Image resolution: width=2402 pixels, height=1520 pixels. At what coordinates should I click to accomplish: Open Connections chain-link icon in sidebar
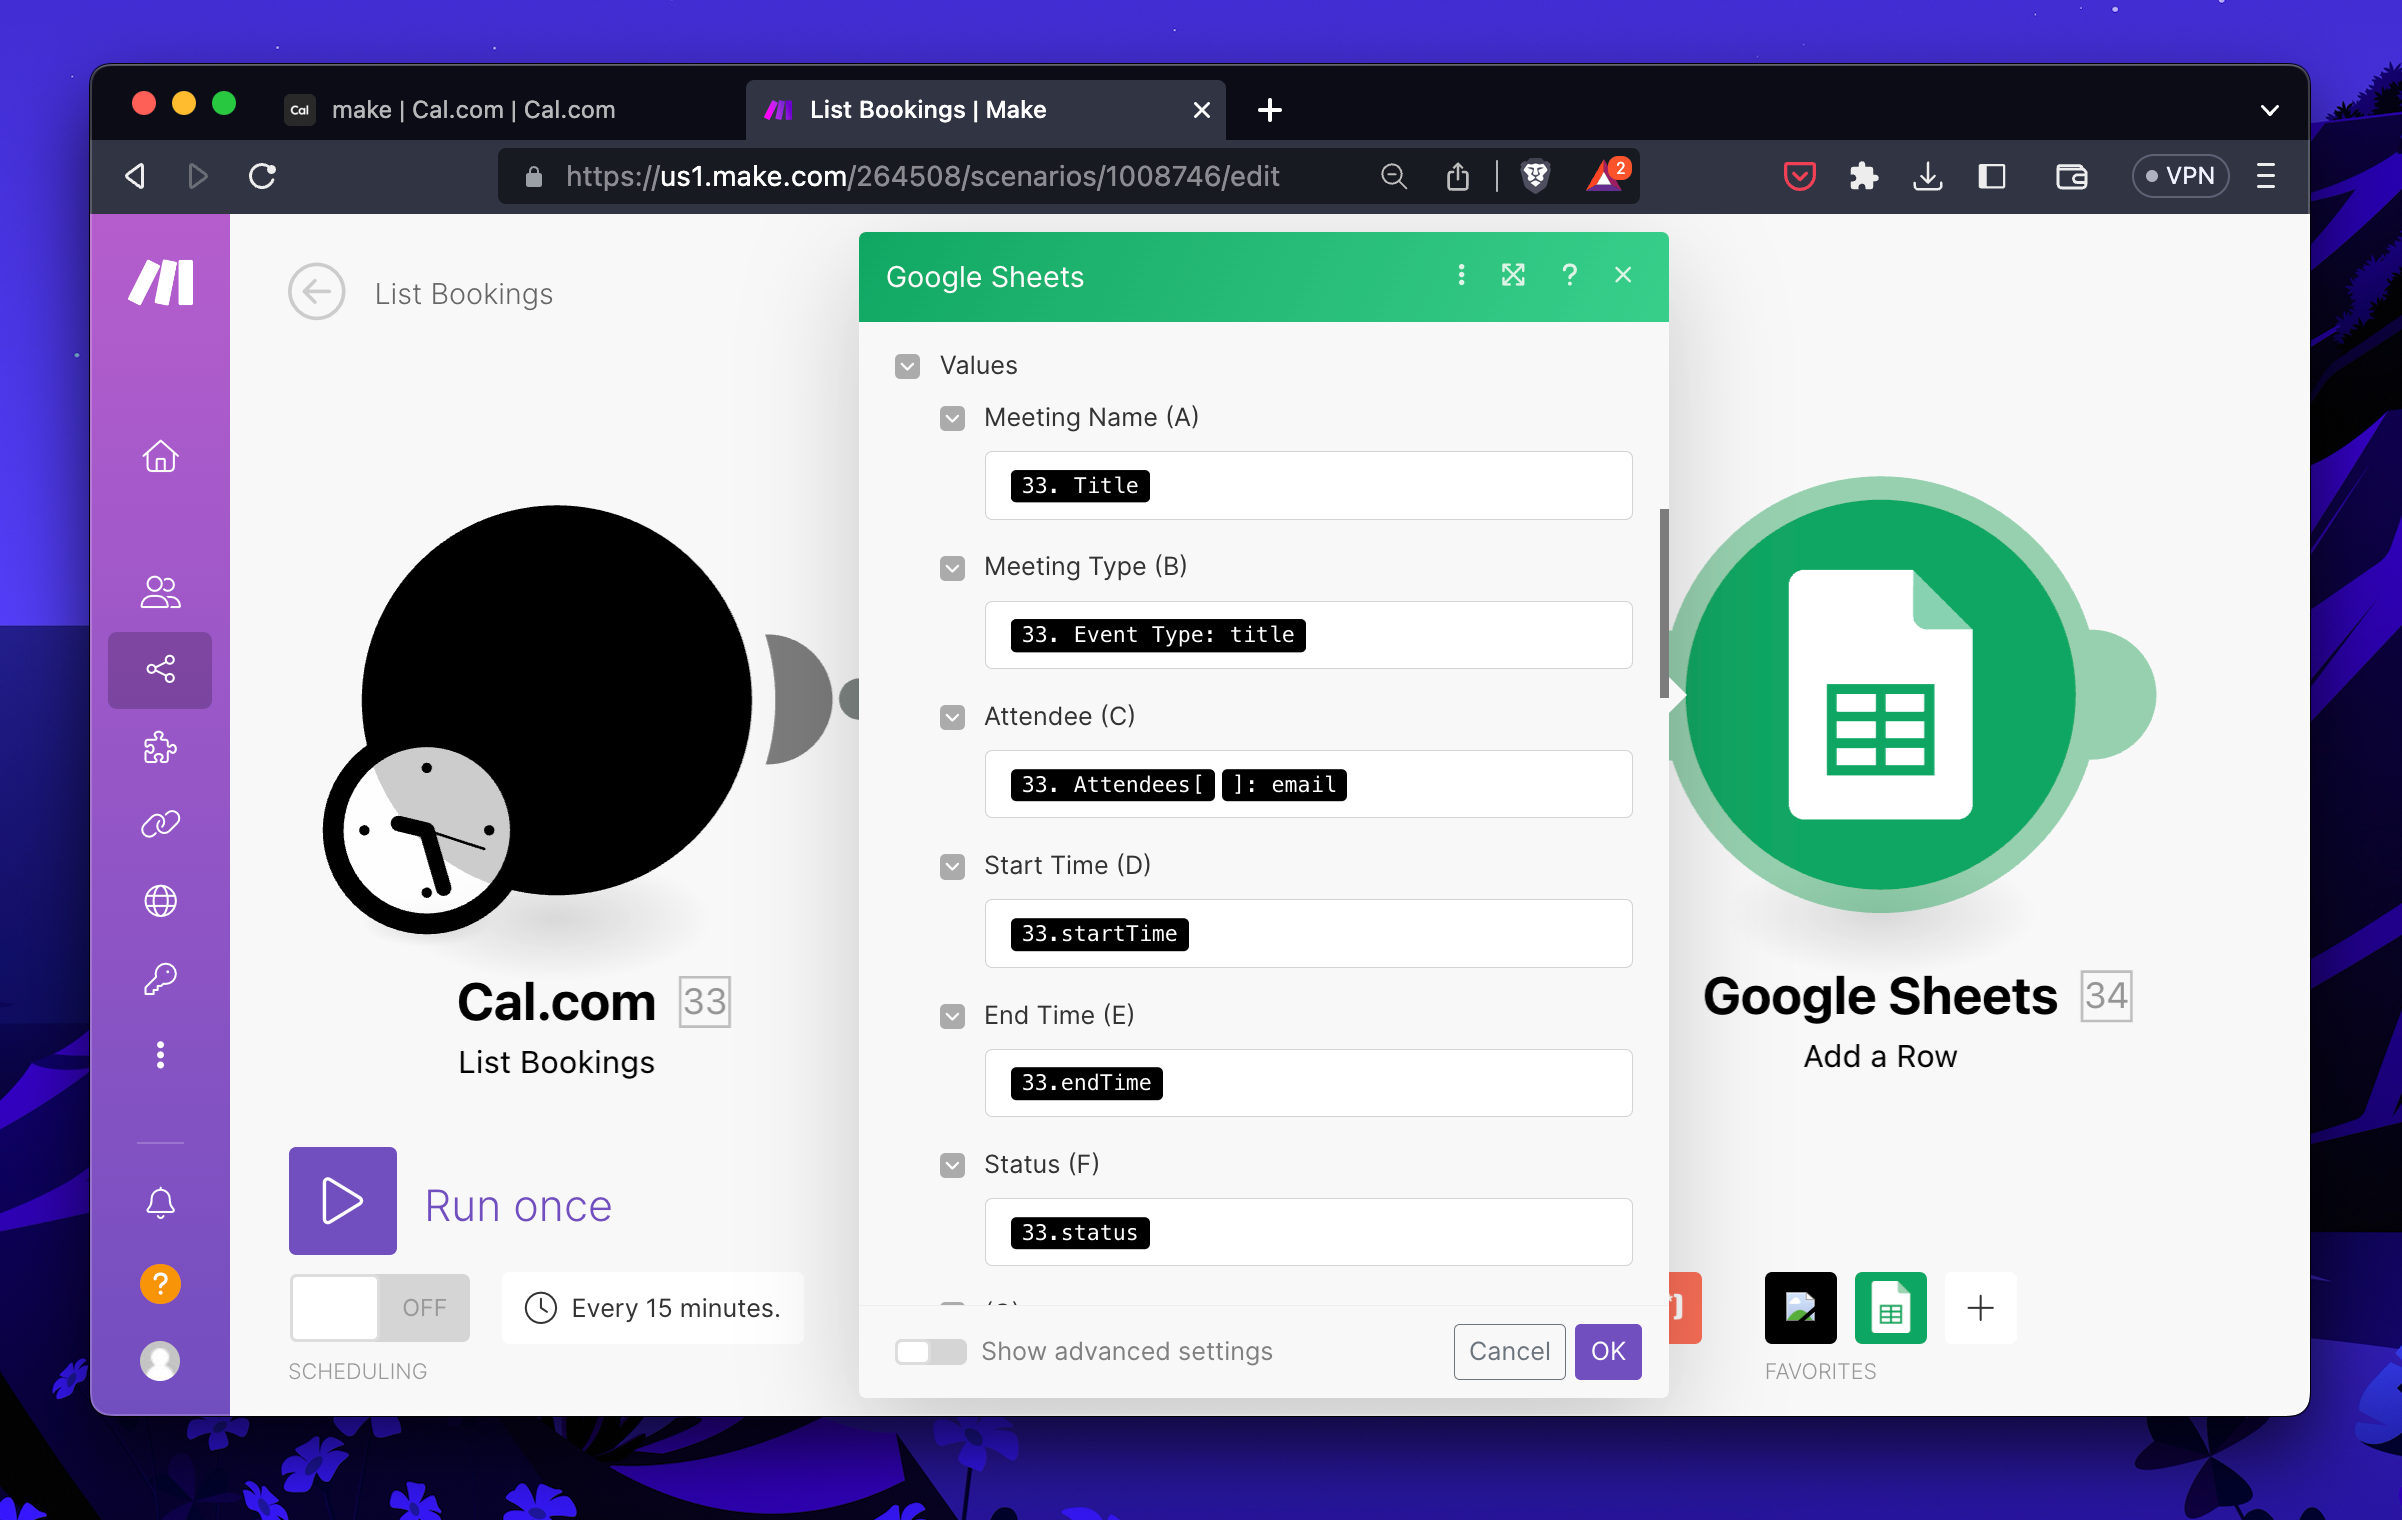tap(160, 824)
